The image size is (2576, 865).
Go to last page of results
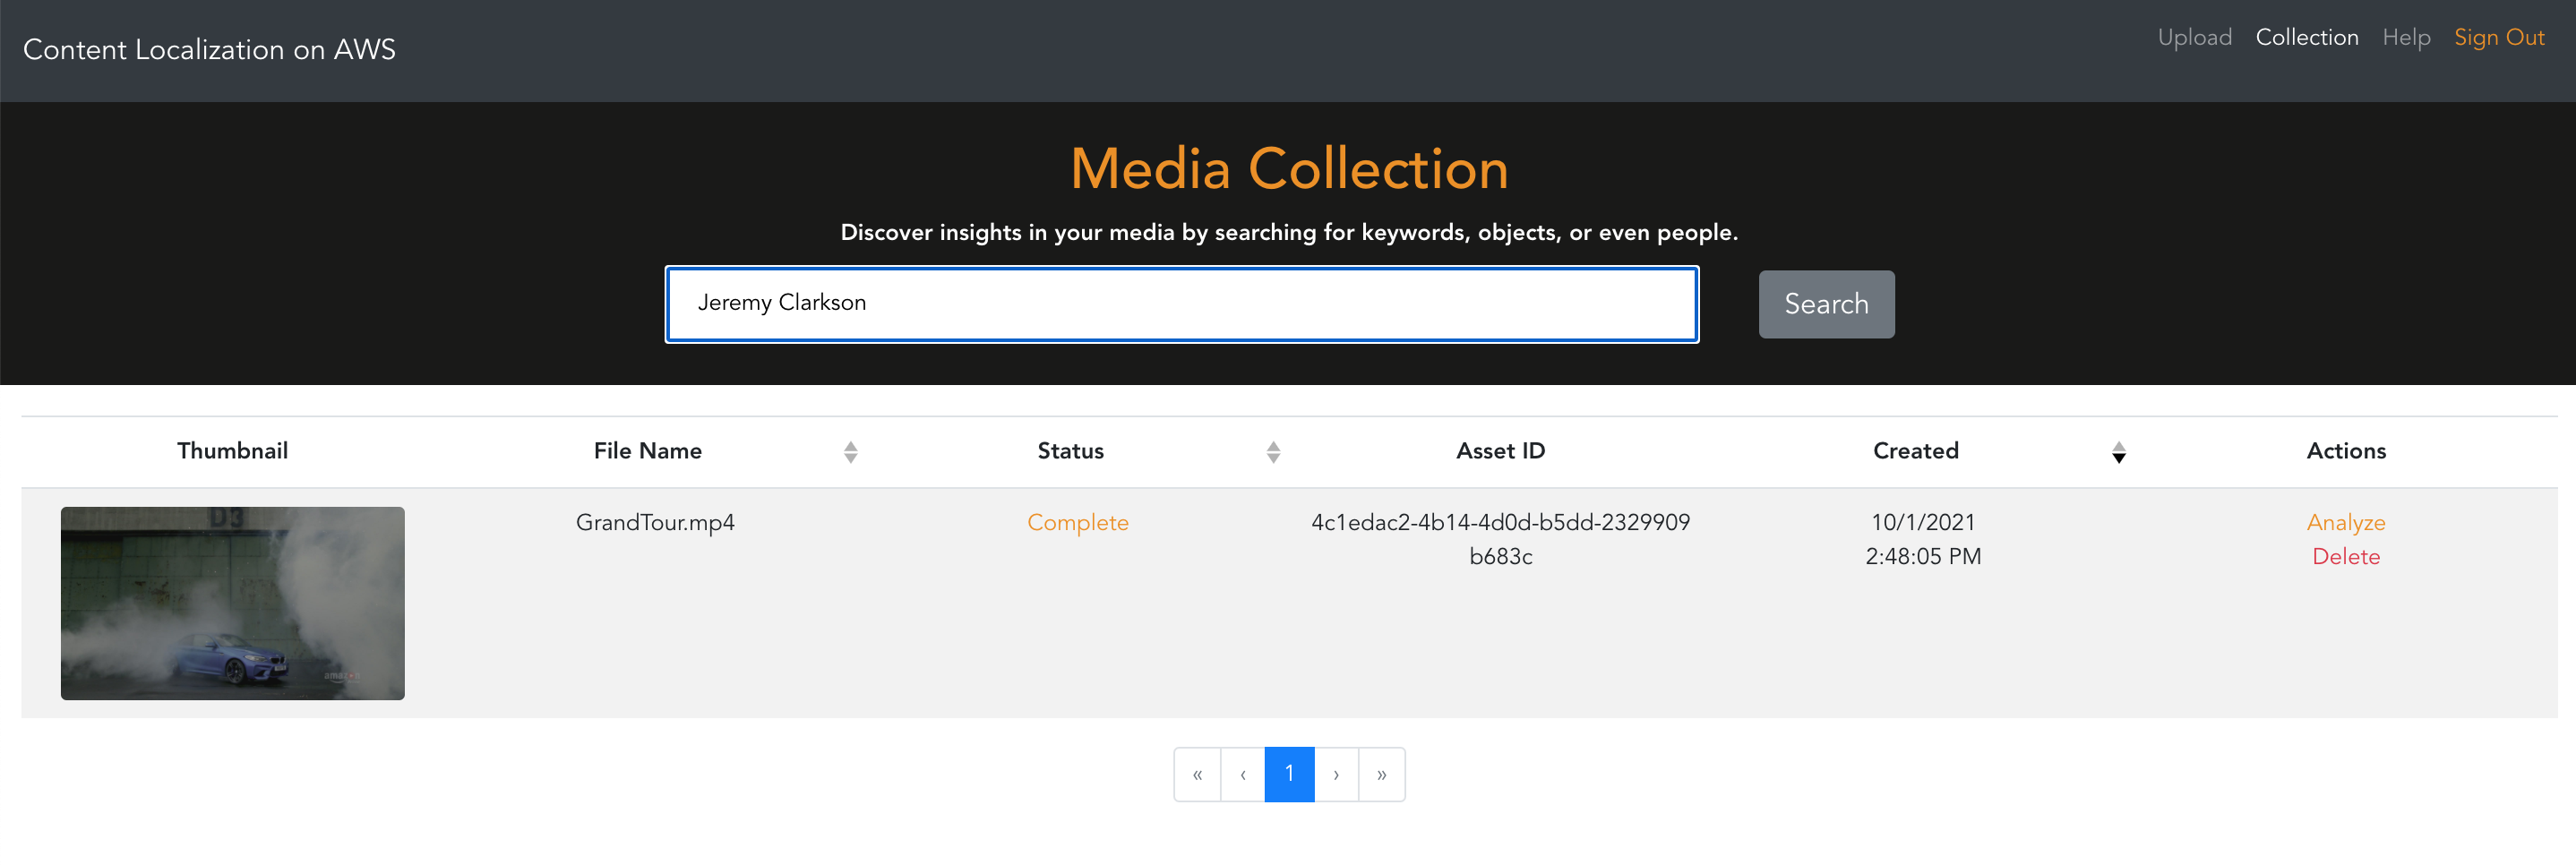[1381, 774]
